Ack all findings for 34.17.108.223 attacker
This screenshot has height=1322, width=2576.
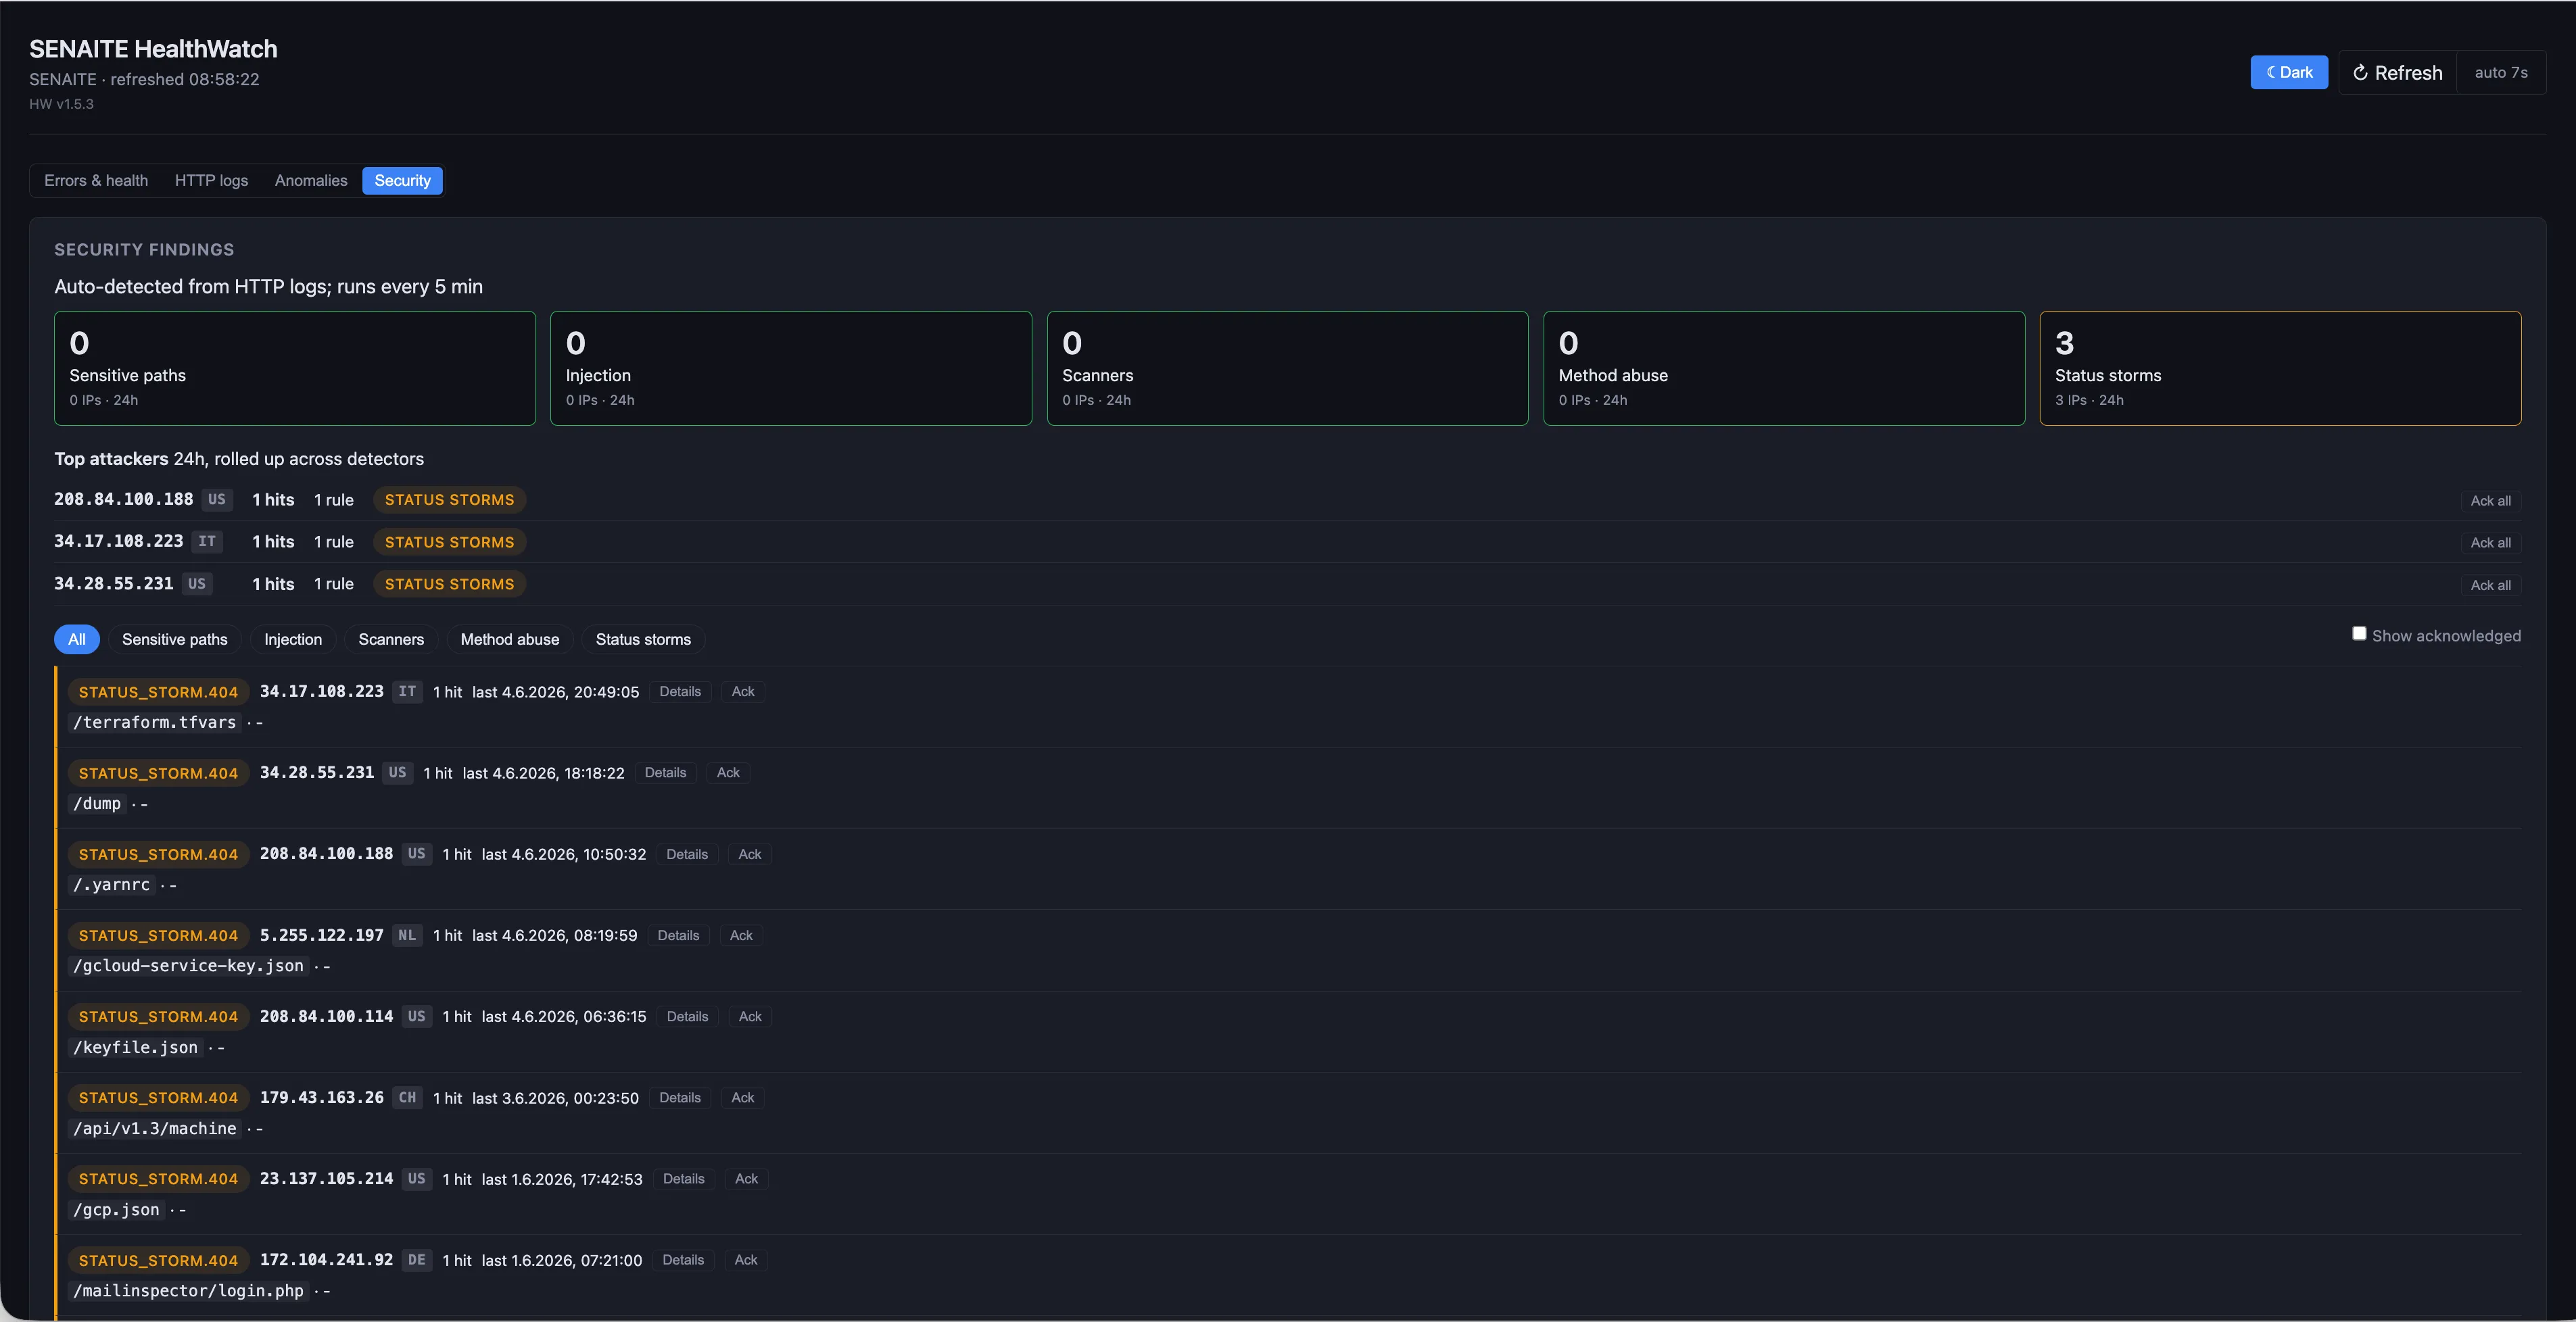2490,543
